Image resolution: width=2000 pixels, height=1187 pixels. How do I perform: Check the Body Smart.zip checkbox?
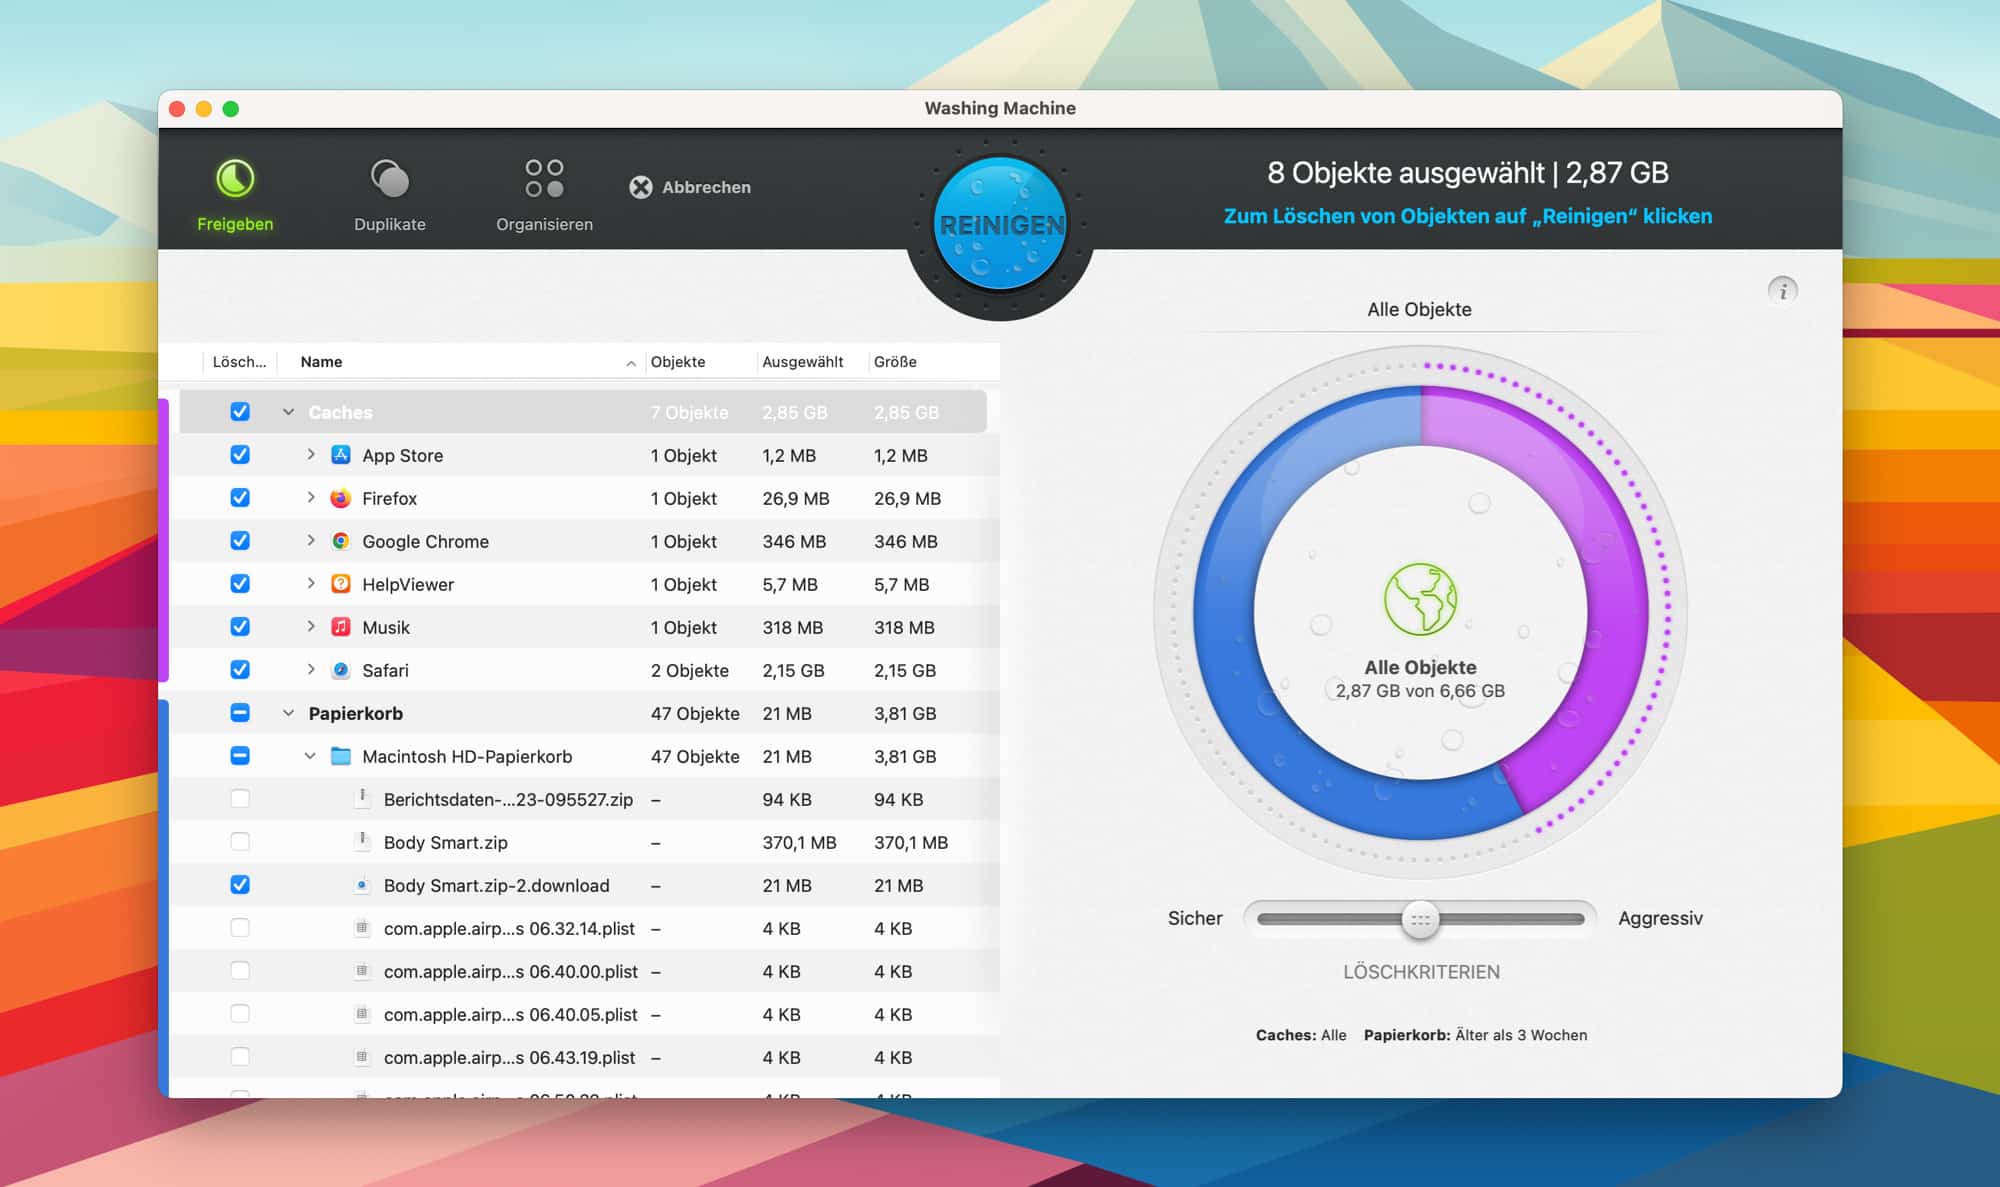point(240,842)
